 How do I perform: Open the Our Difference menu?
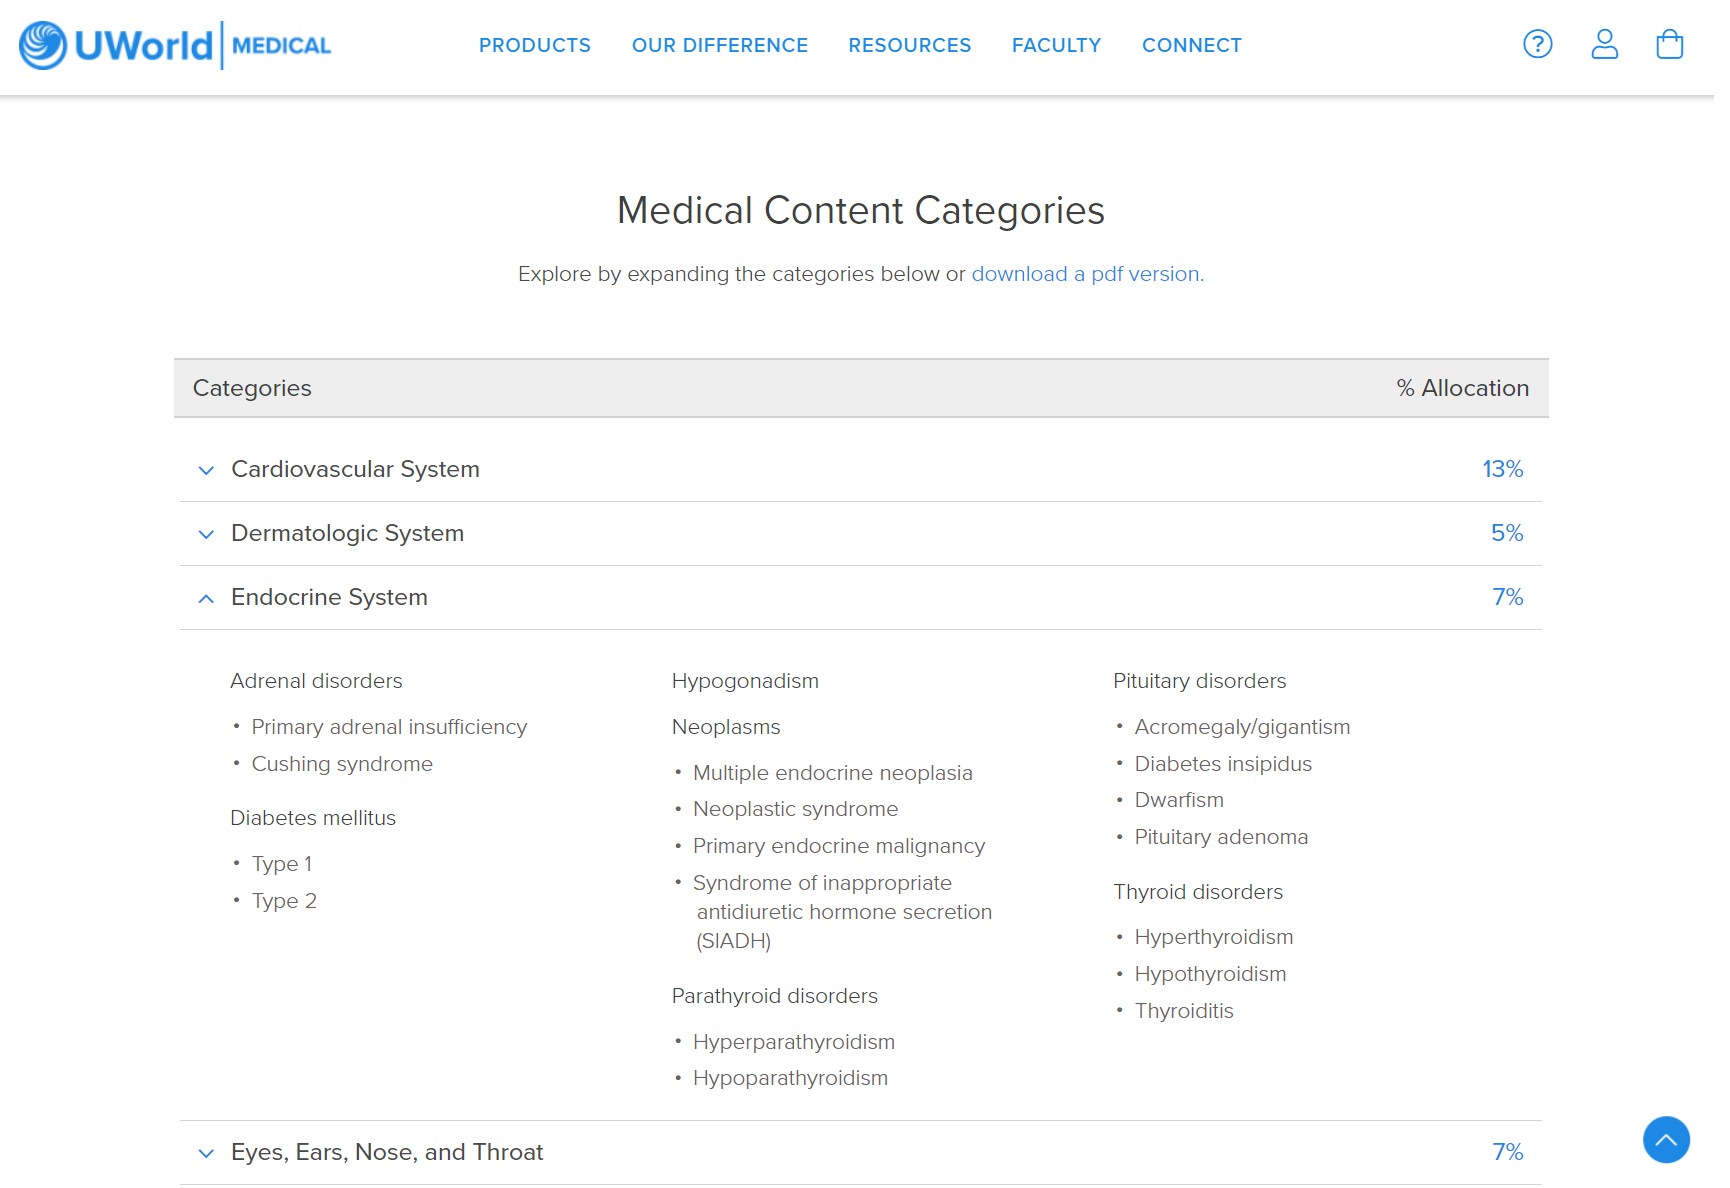720,45
